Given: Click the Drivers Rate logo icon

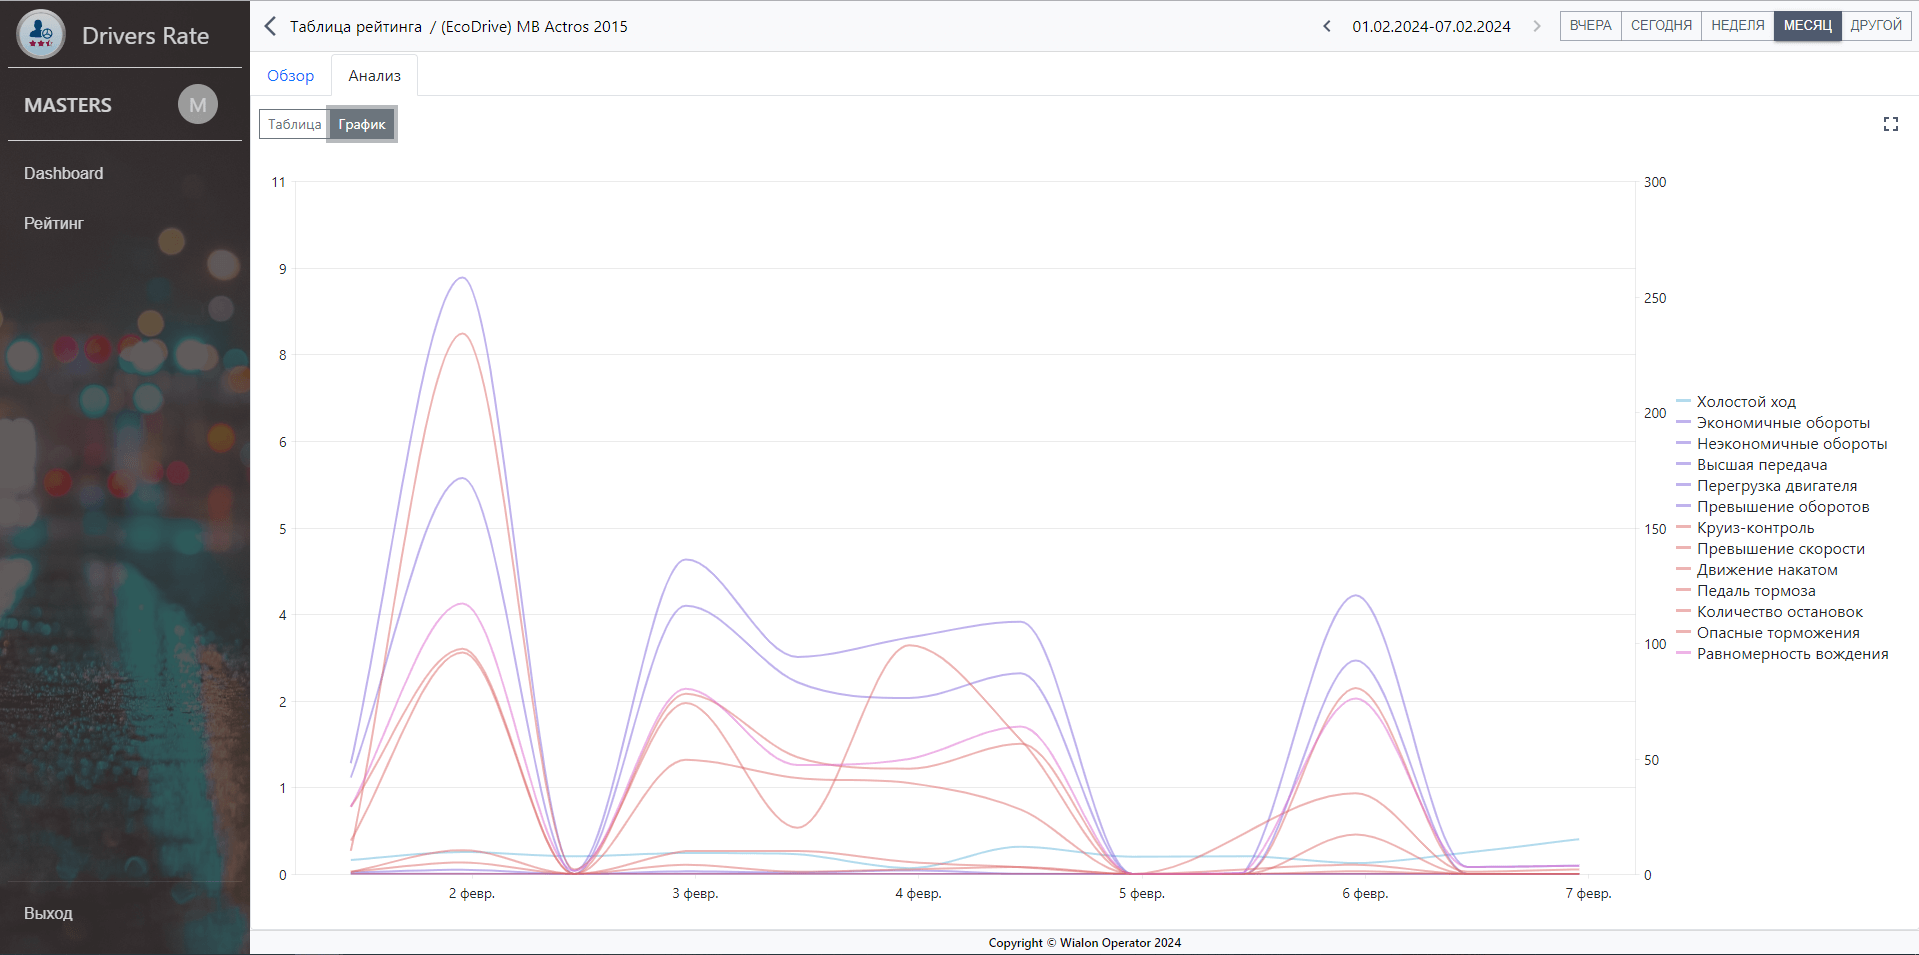Looking at the screenshot, I should pos(41,35).
